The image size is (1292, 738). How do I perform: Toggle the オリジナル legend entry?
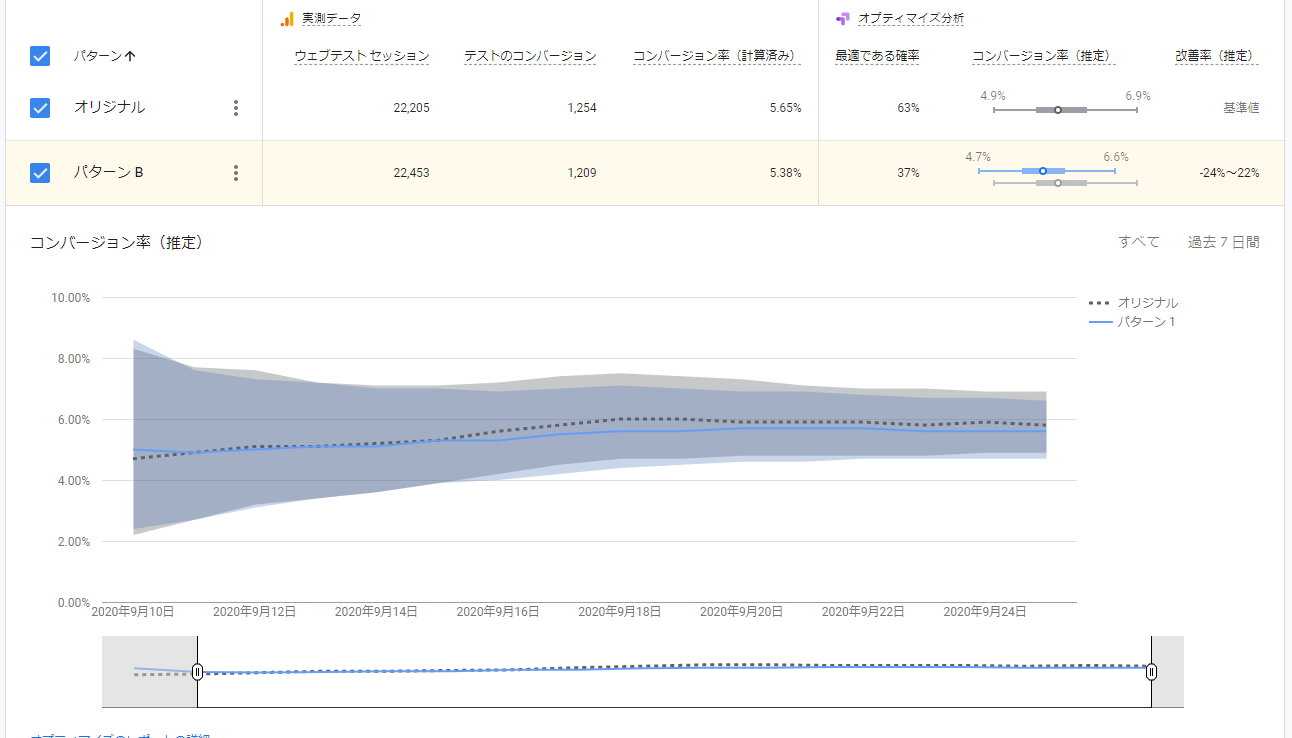coord(1133,302)
